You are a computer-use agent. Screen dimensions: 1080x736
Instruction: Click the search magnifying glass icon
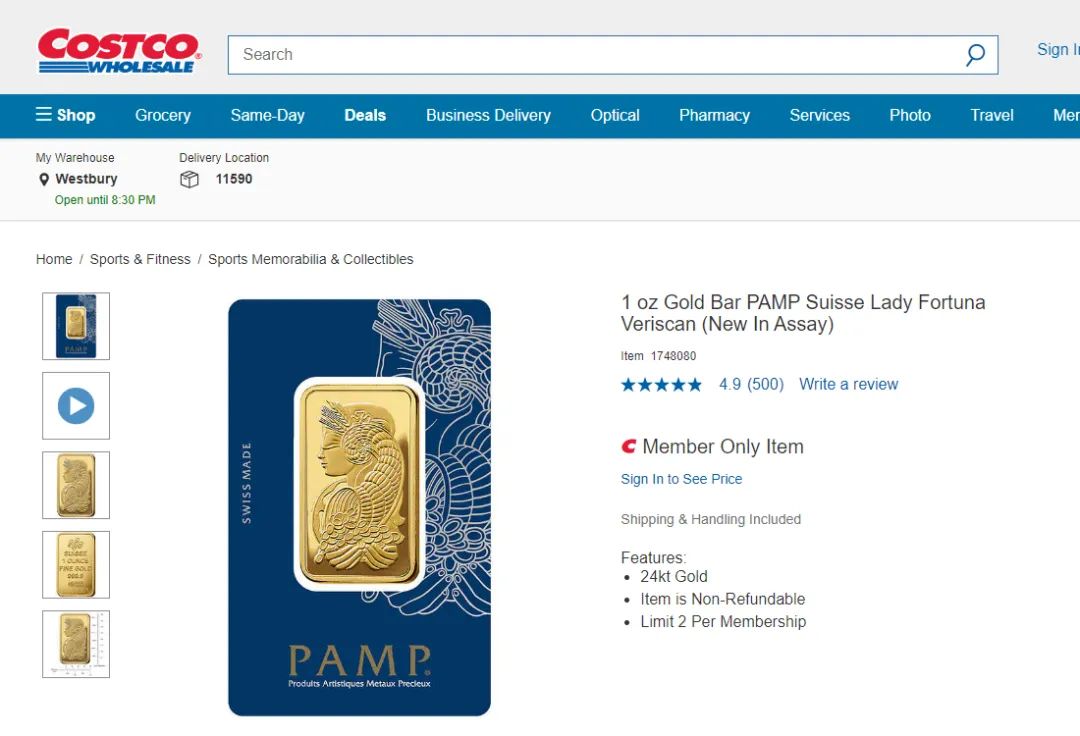tap(975, 55)
